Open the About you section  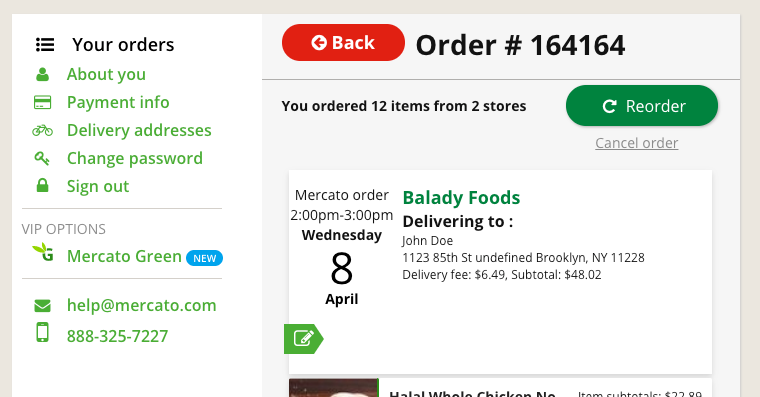click(106, 74)
